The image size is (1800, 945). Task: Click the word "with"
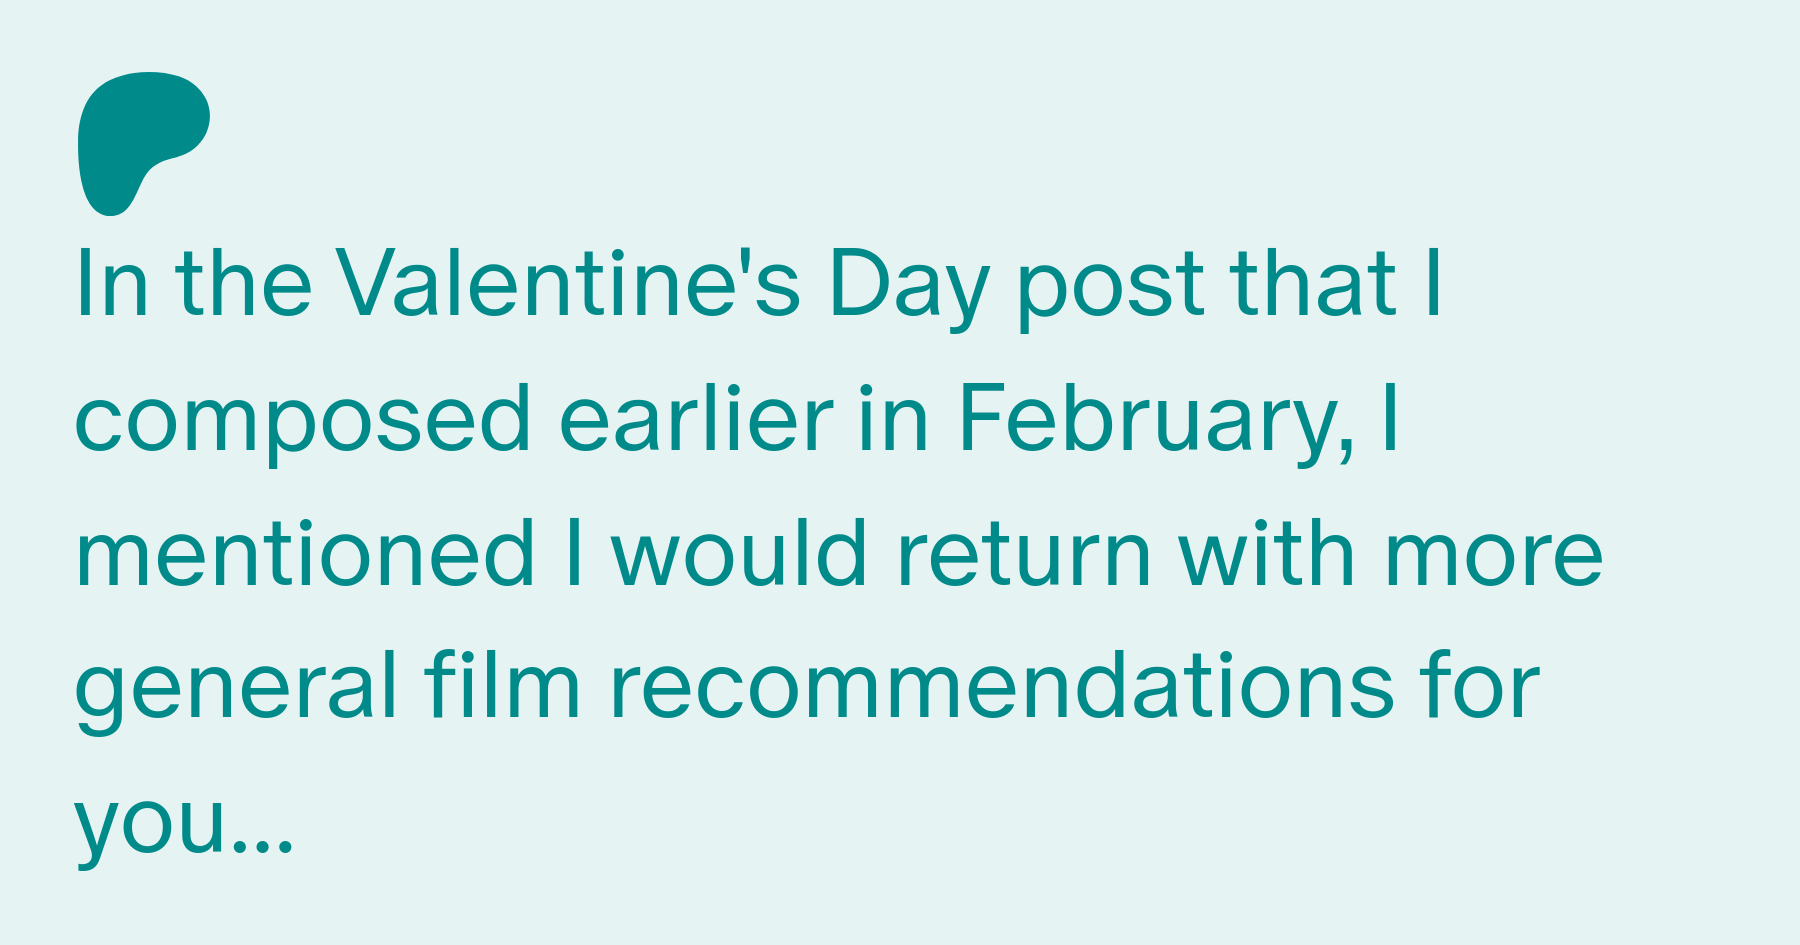point(1268,553)
